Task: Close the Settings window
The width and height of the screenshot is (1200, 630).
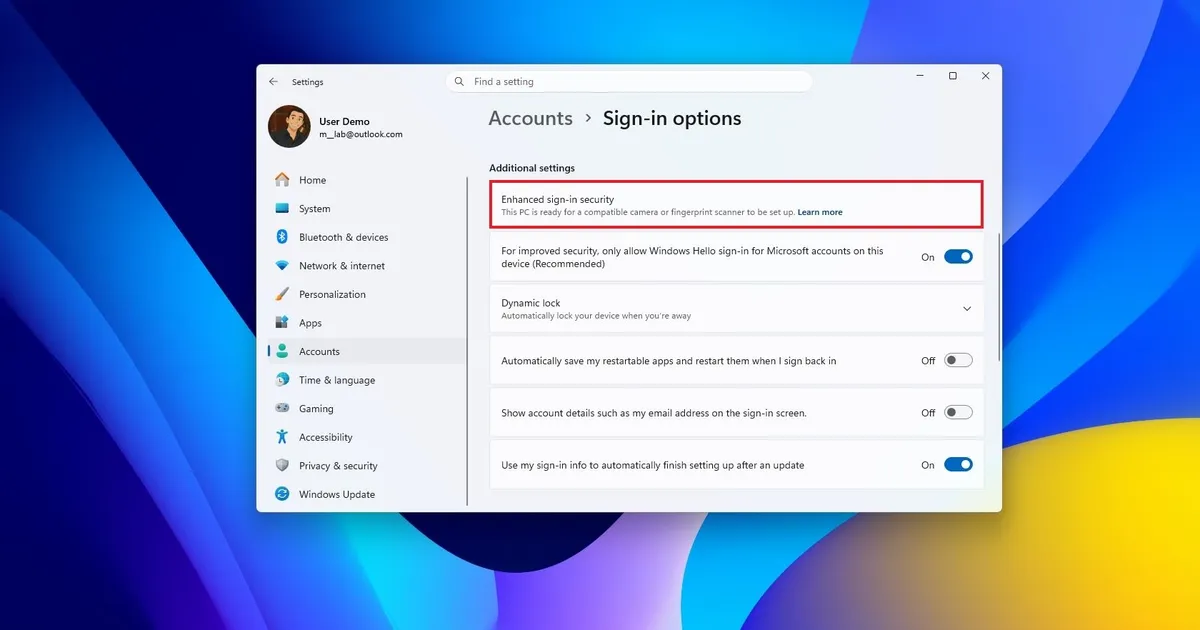Action: pos(985,76)
